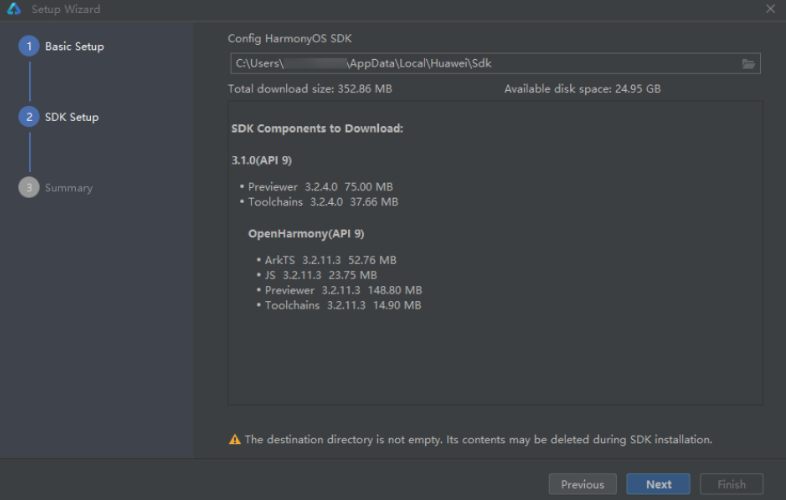Click the disabled Finish button
The height and width of the screenshot is (500, 786).
(x=731, y=484)
